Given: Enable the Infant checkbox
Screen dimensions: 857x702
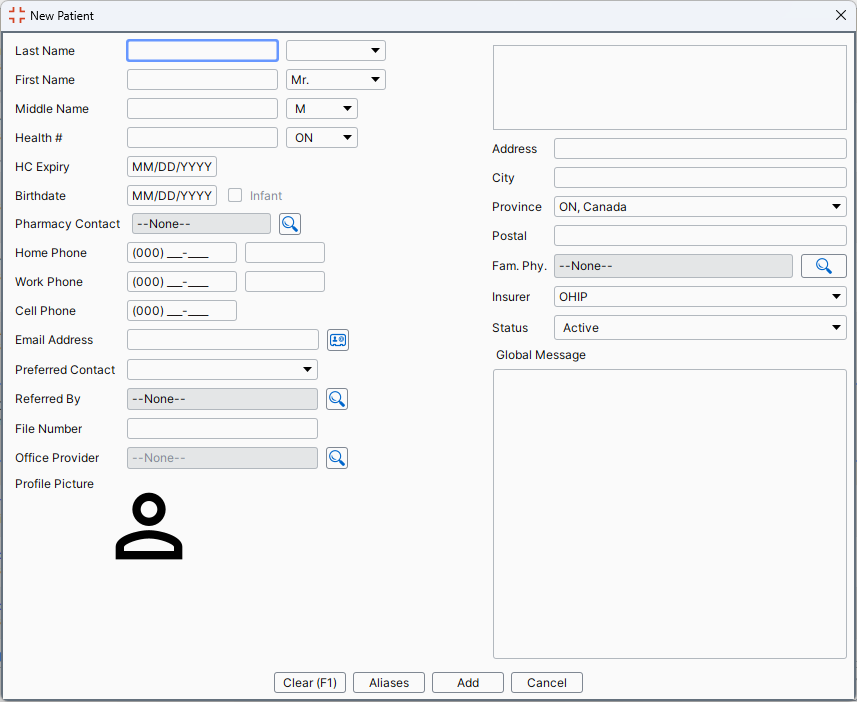Looking at the screenshot, I should pyautogui.click(x=235, y=196).
